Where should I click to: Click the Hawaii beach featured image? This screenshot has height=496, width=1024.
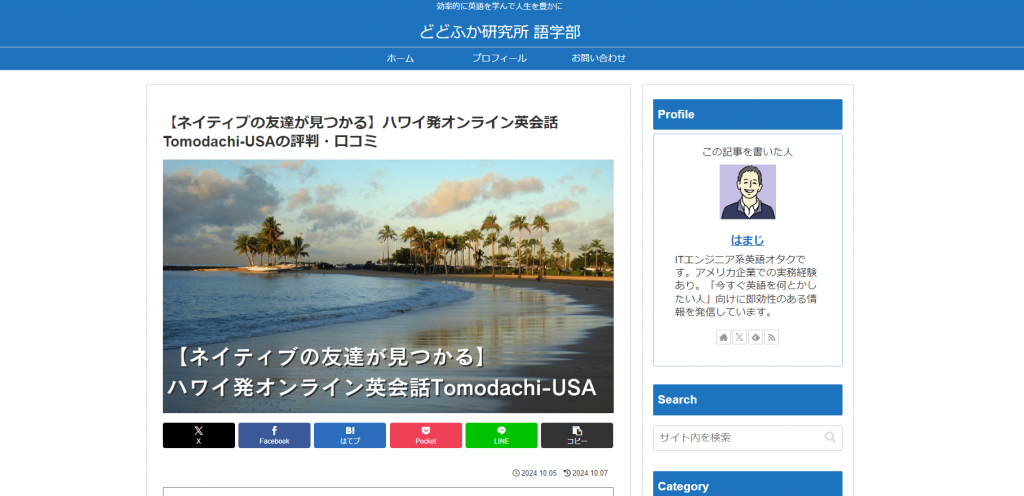coord(388,287)
